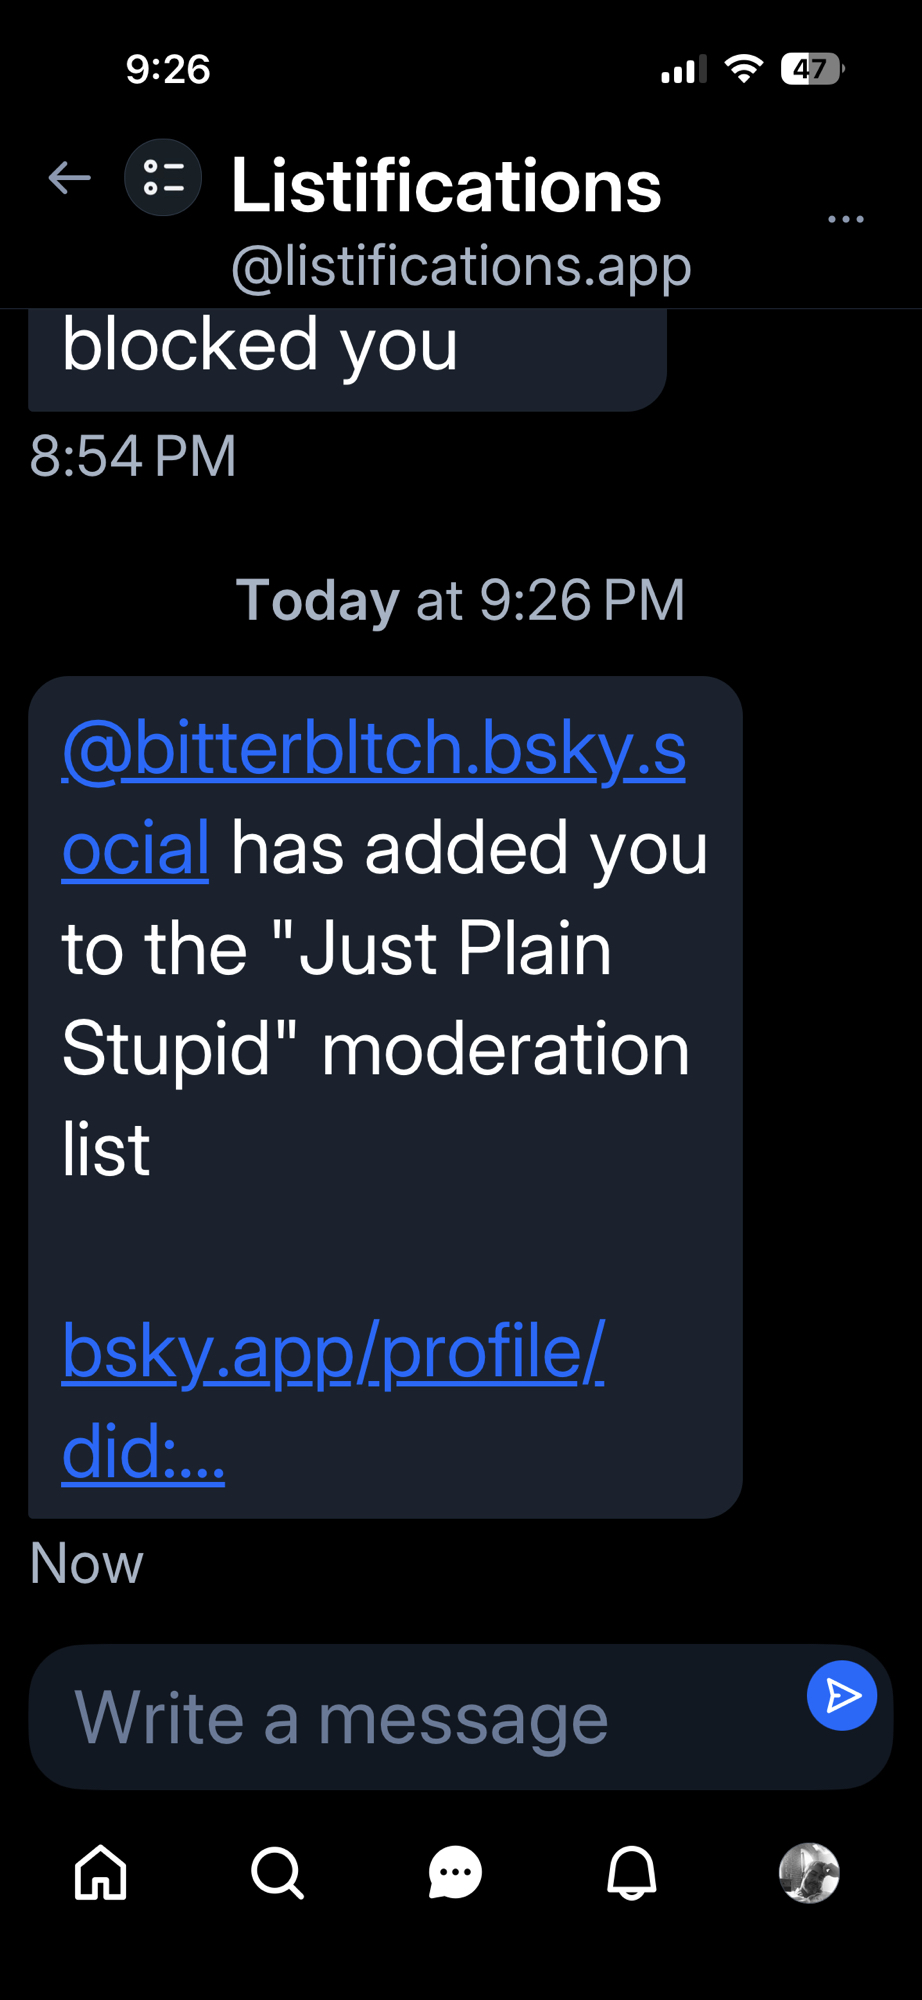Open my profile avatar tab

809,1872
